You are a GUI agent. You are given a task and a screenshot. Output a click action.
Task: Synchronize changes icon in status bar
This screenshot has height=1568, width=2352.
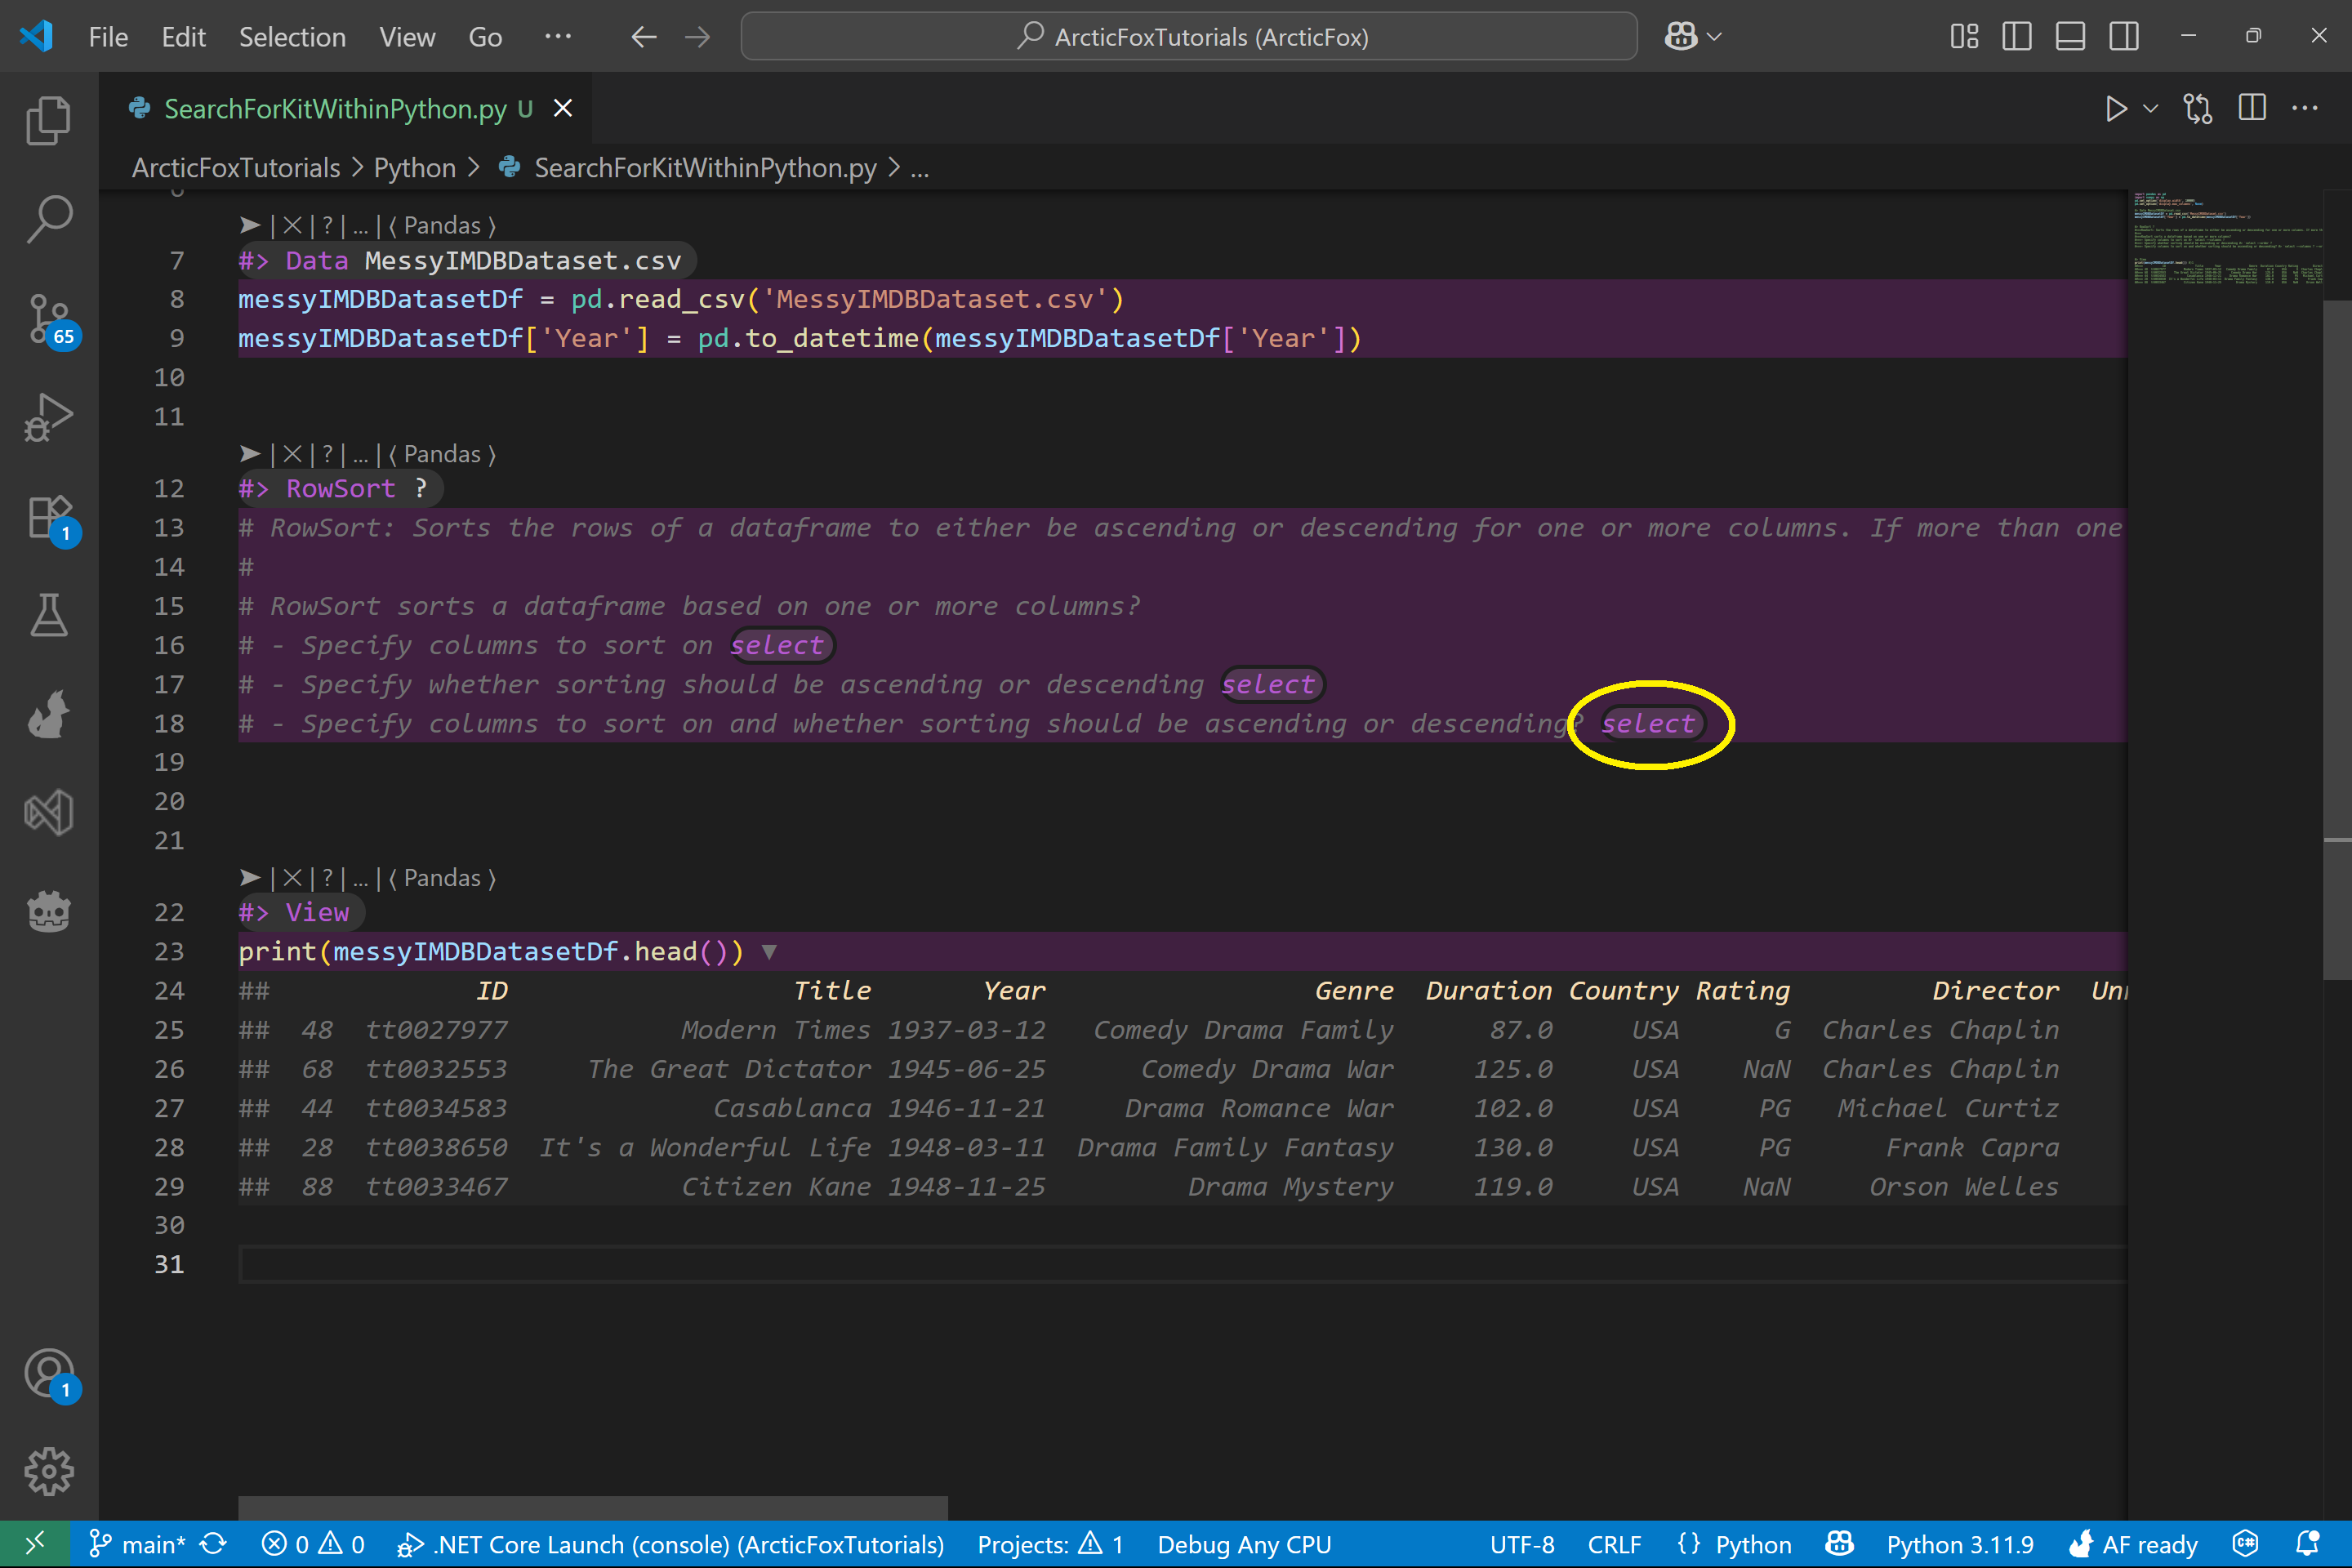point(213,1545)
